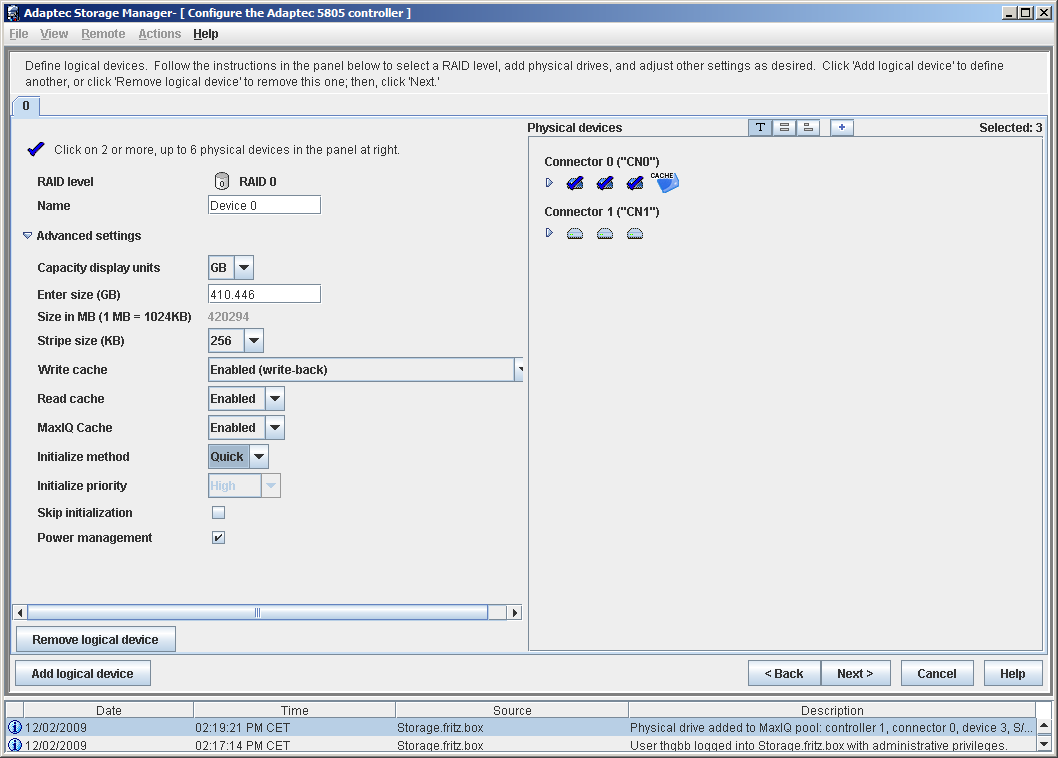Image resolution: width=1058 pixels, height=758 pixels.
Task: Open Initialize method dropdown
Action: pyautogui.click(x=259, y=457)
